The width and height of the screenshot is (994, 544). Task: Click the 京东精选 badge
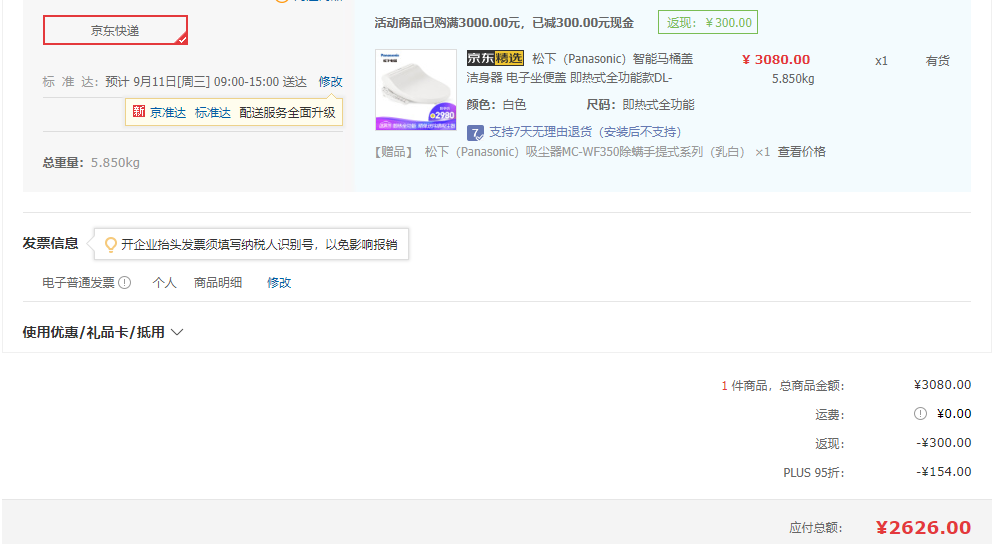[495, 58]
